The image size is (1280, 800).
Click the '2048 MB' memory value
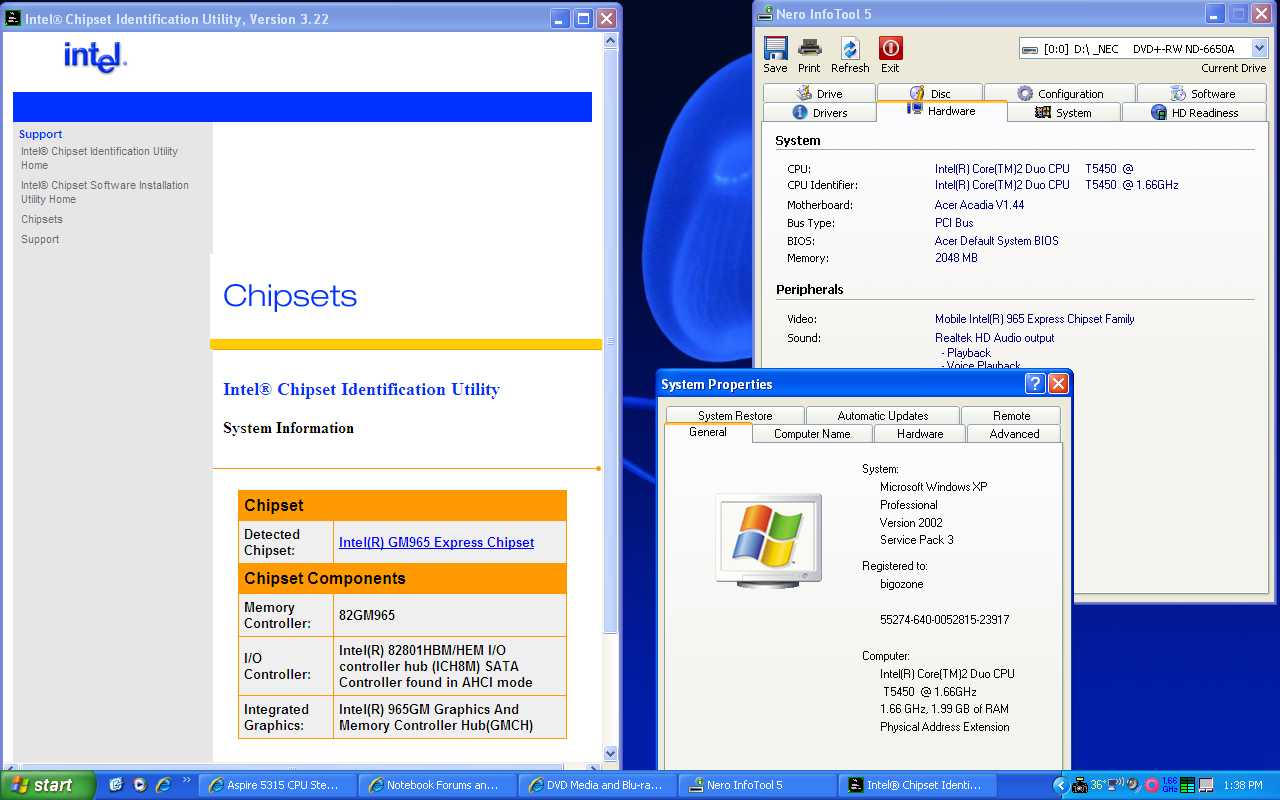(956, 258)
